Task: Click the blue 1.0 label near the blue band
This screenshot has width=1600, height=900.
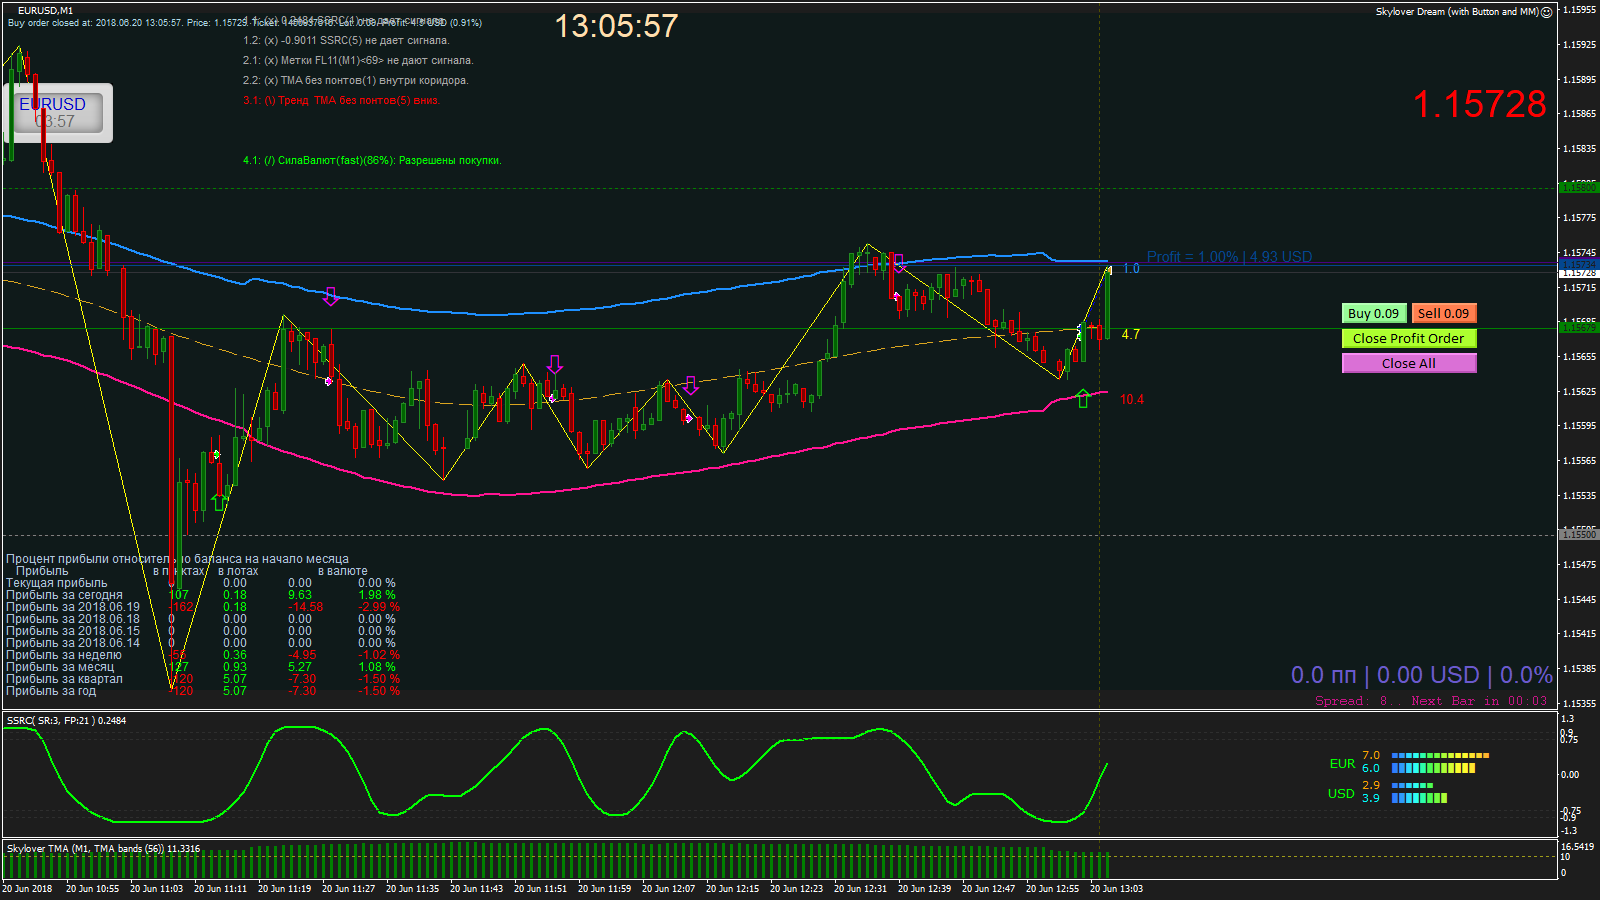Action: coord(1131,268)
